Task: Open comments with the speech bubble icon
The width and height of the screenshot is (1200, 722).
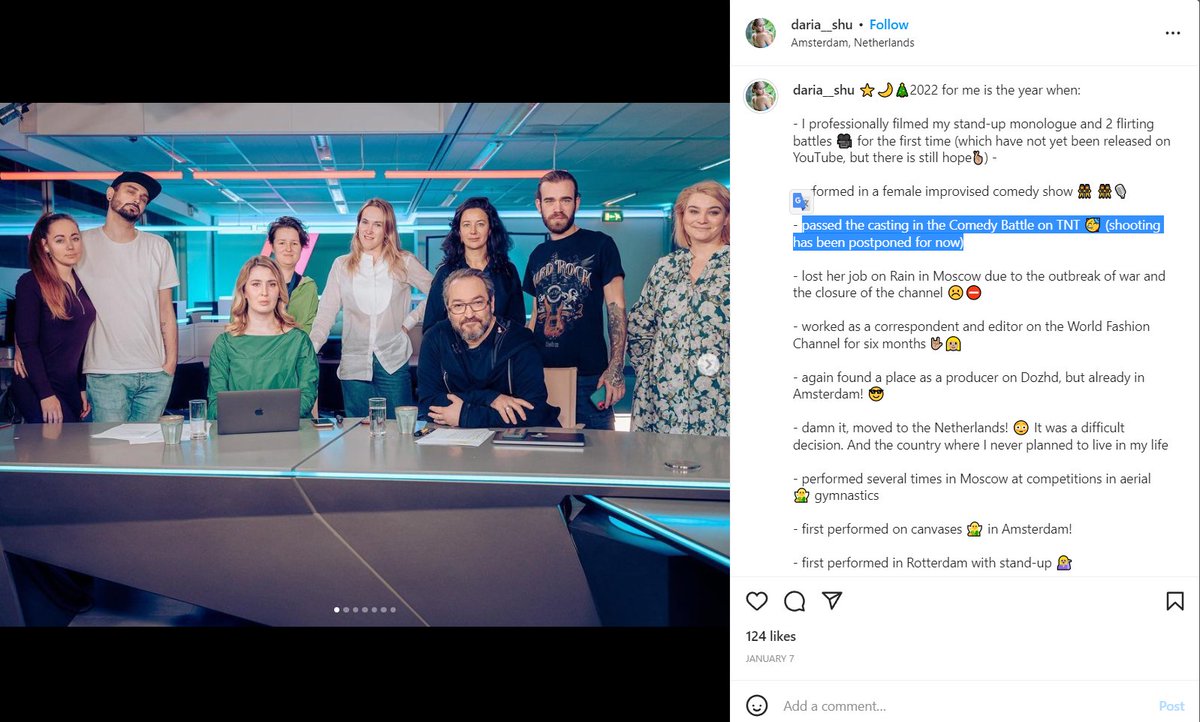Action: 795,601
